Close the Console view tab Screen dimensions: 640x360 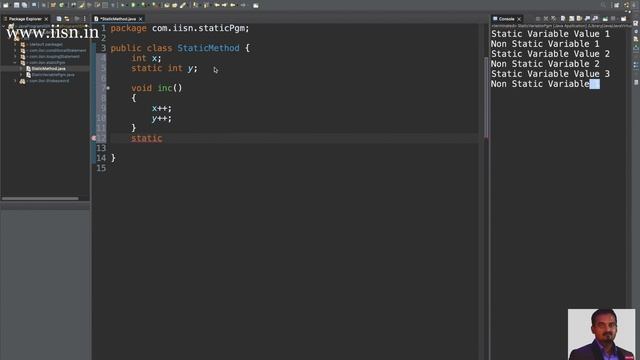pos(519,19)
